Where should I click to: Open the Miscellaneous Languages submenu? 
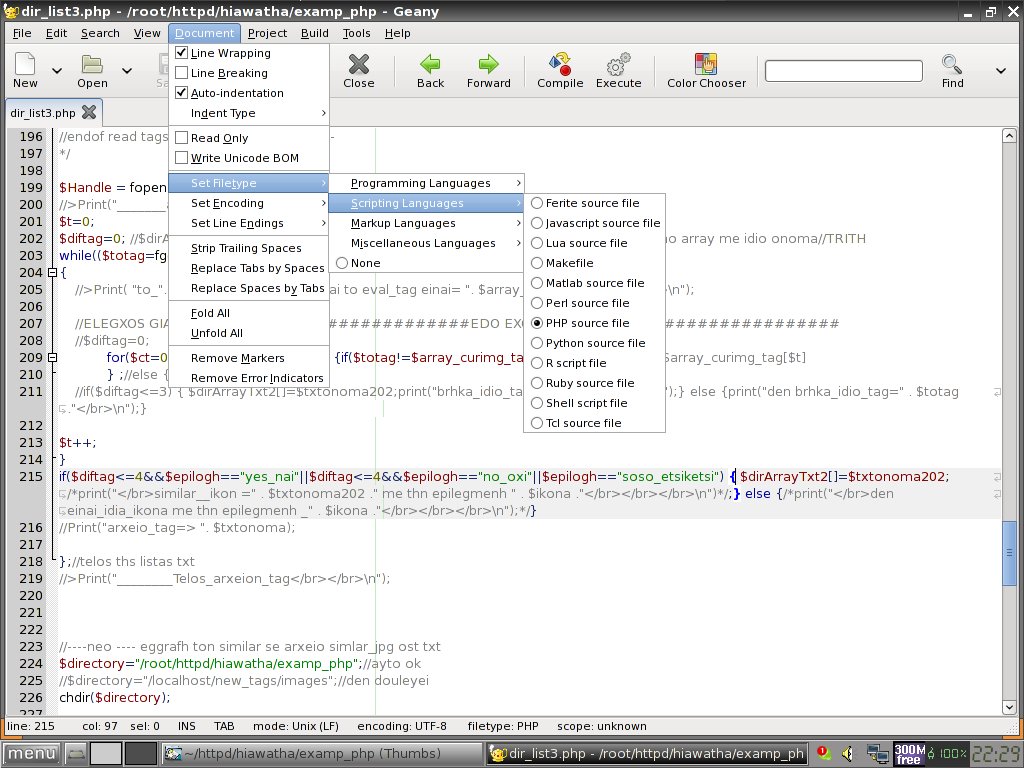426,243
